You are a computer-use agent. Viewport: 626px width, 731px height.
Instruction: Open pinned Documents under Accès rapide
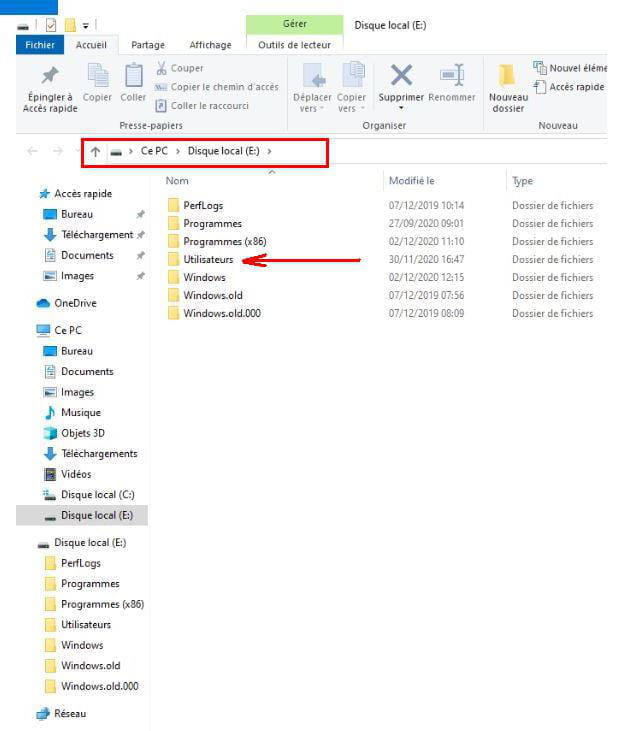[87, 255]
